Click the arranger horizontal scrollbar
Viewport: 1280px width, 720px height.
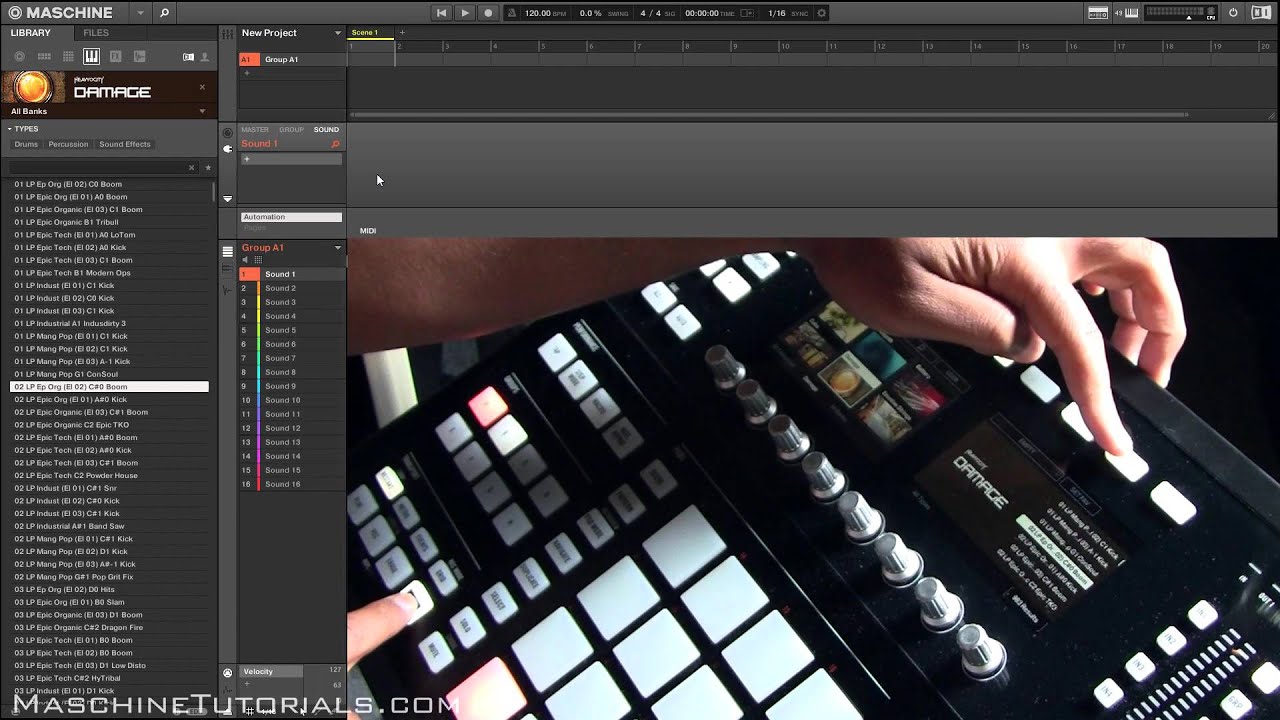(768, 115)
